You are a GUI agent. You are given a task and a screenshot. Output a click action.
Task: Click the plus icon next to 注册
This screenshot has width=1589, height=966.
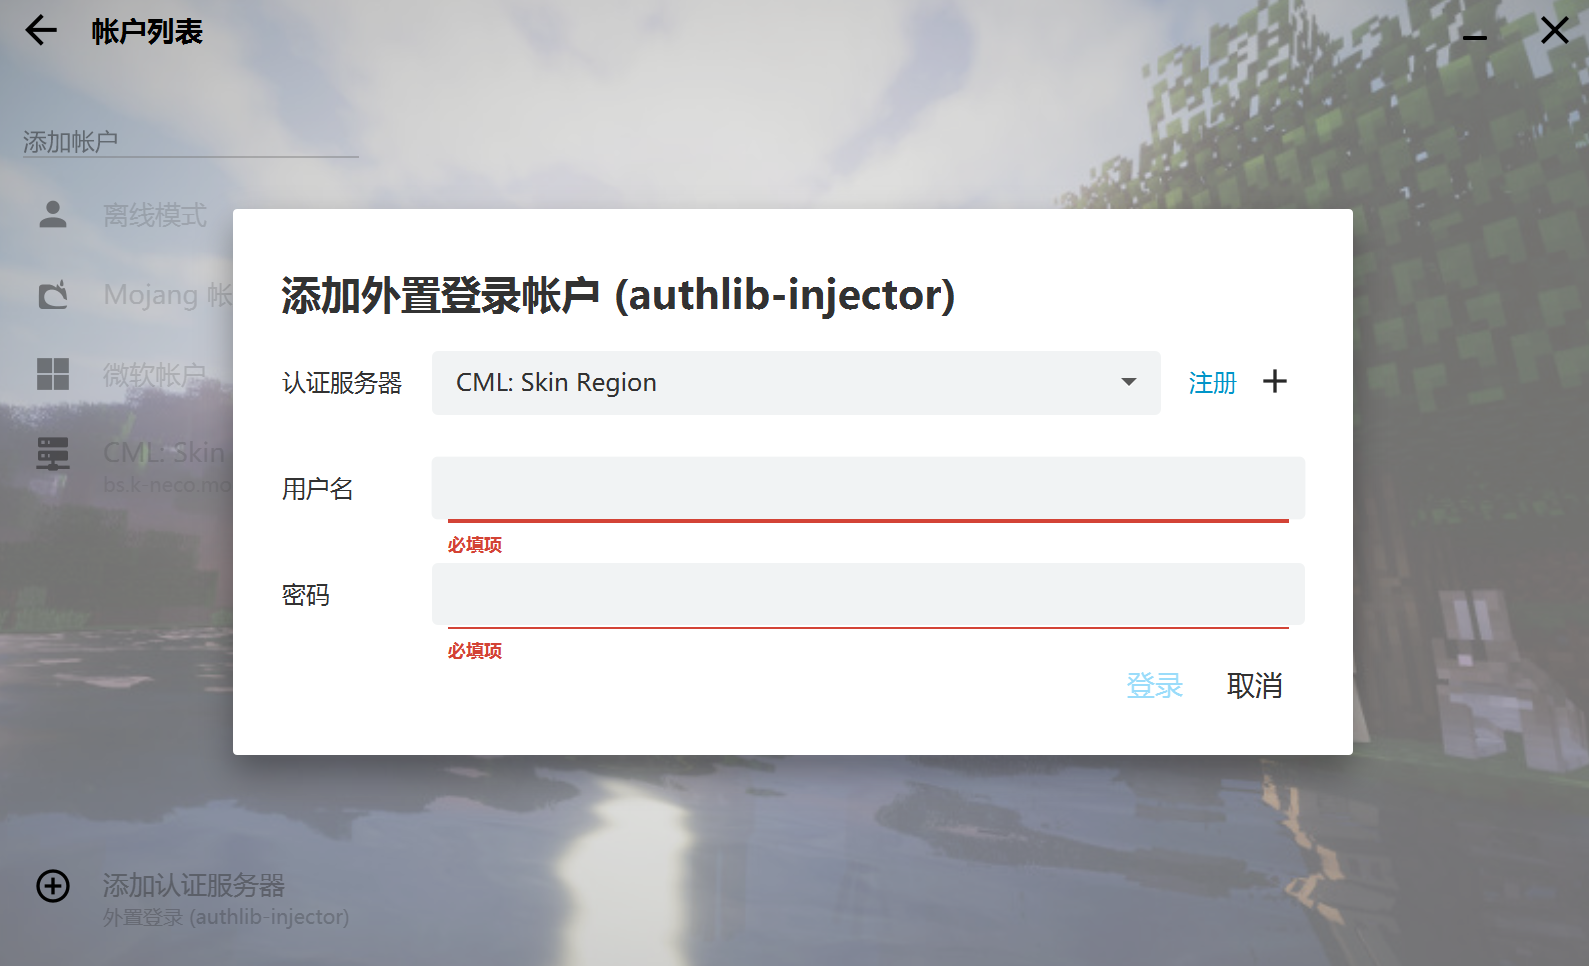pos(1275,381)
